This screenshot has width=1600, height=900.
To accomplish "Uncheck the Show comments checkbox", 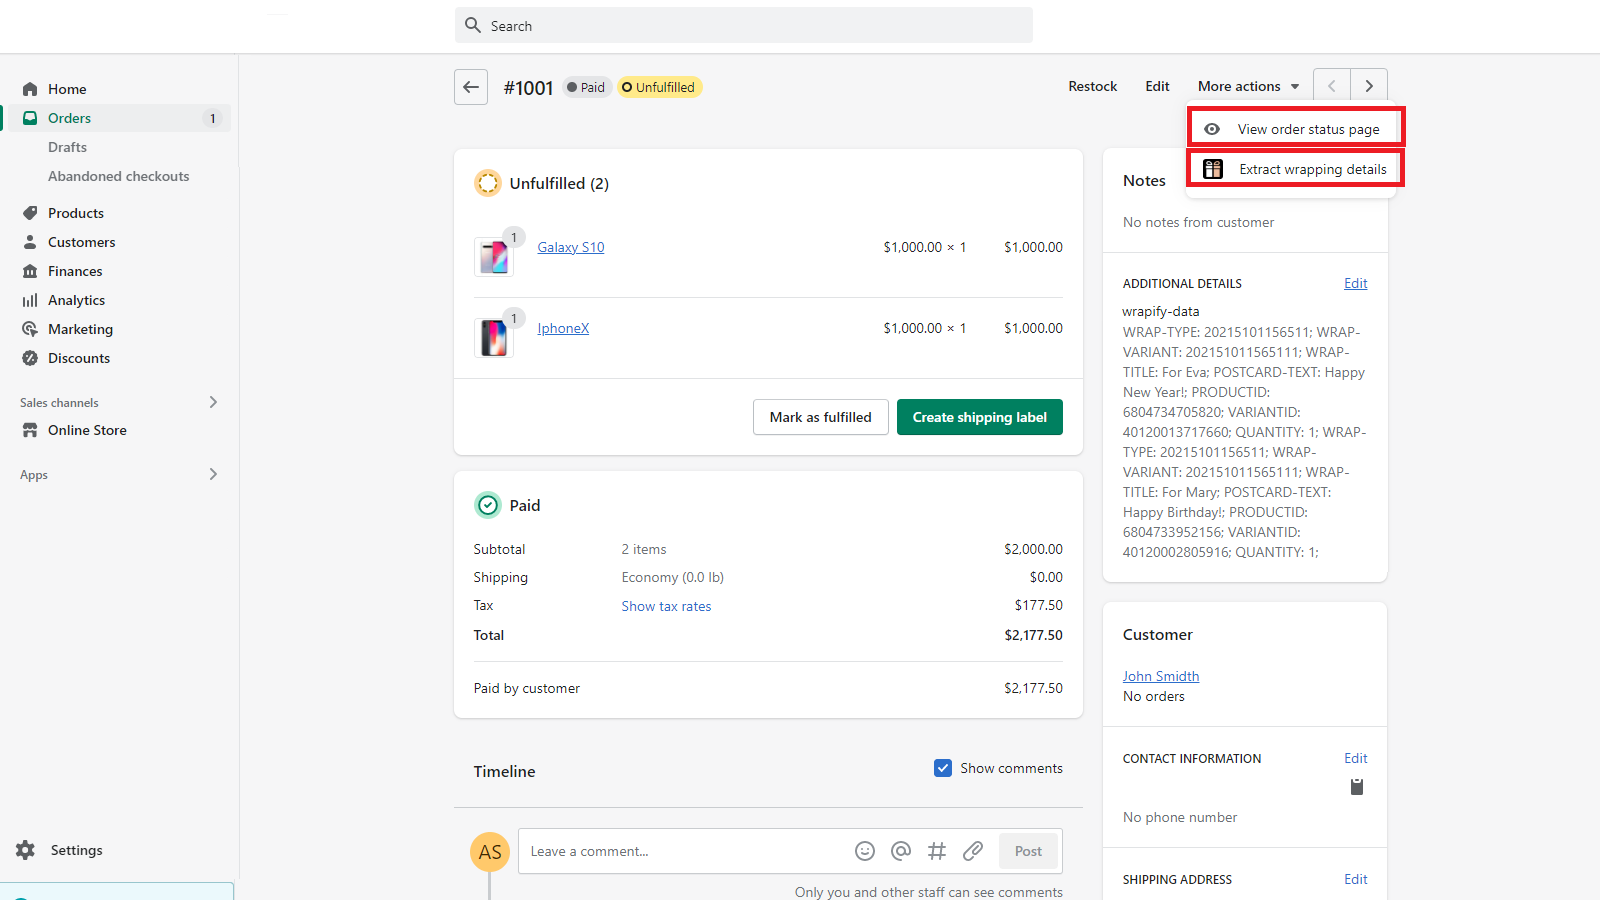I will pyautogui.click(x=943, y=768).
